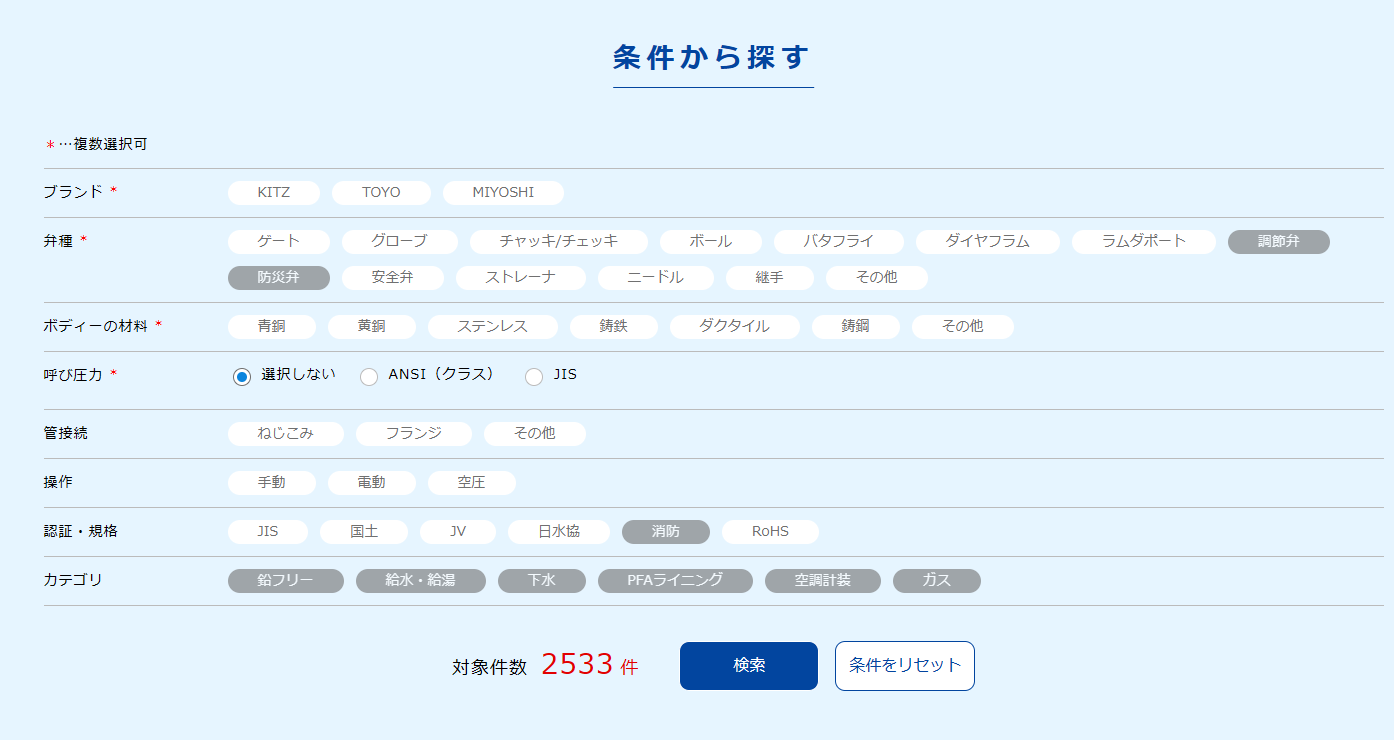Screen dimensions: 1394x740
Task: Turn off the 防災弁 filter
Action: tap(278, 278)
